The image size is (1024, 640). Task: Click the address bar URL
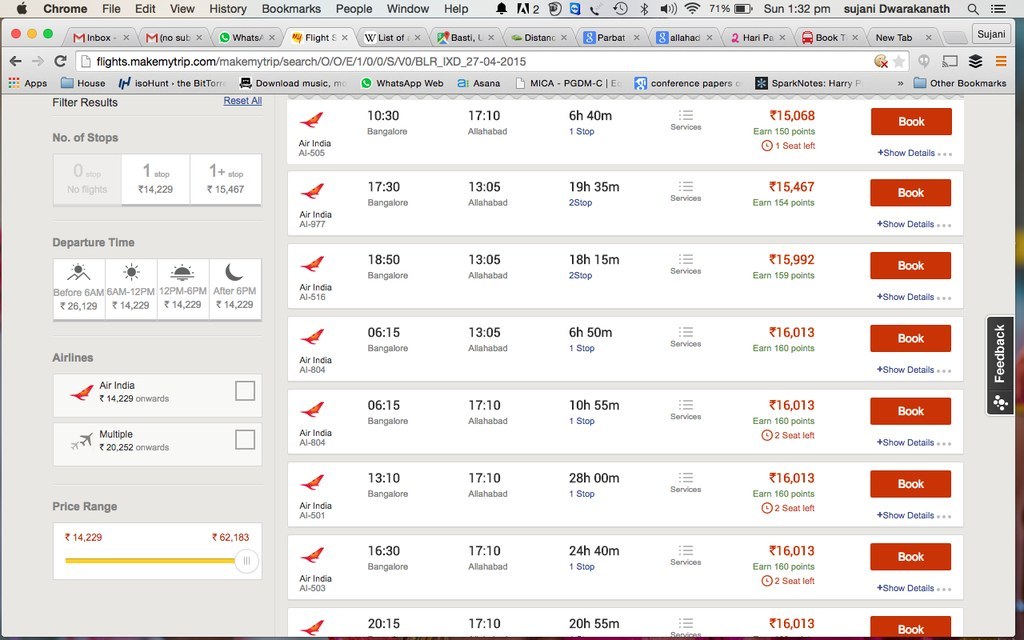click(x=311, y=61)
